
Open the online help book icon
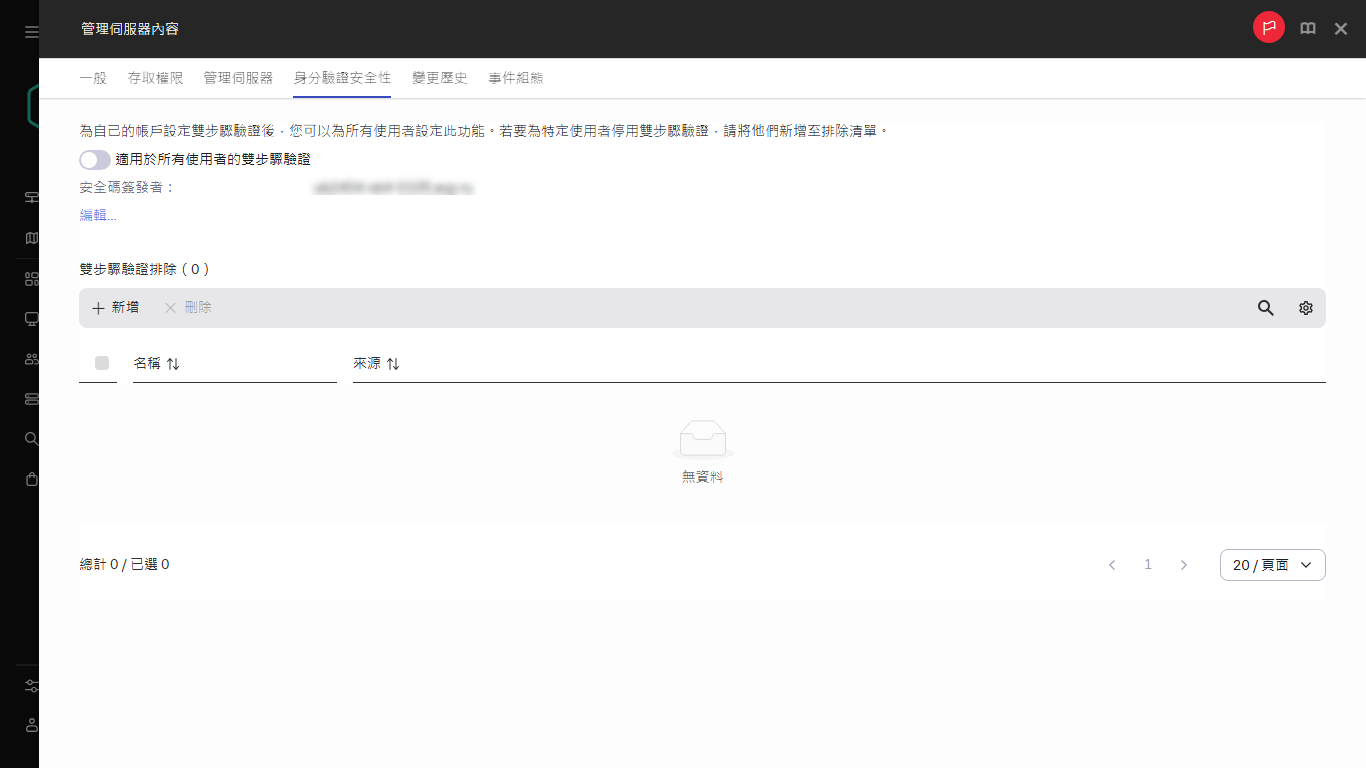click(1307, 28)
